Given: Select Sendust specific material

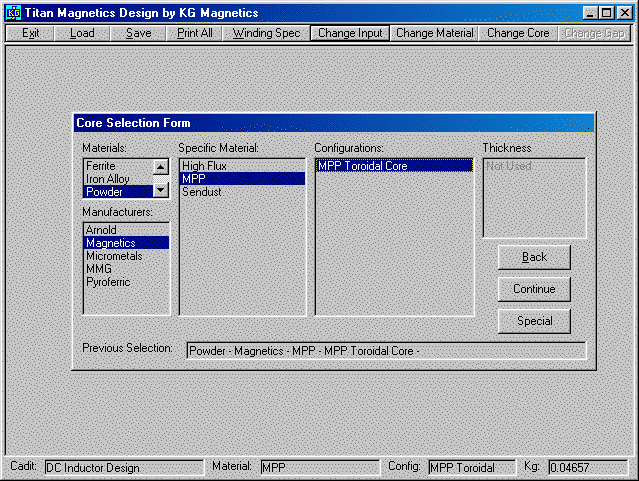Looking at the screenshot, I should point(242,192).
